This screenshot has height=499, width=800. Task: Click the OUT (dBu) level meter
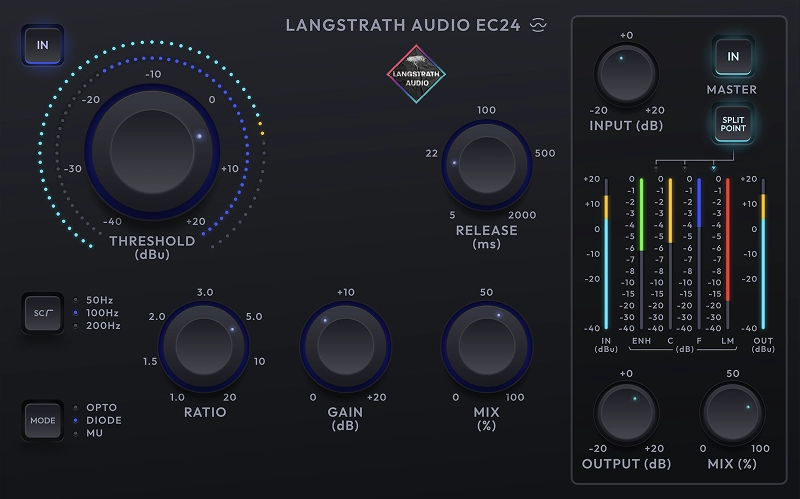coord(763,253)
